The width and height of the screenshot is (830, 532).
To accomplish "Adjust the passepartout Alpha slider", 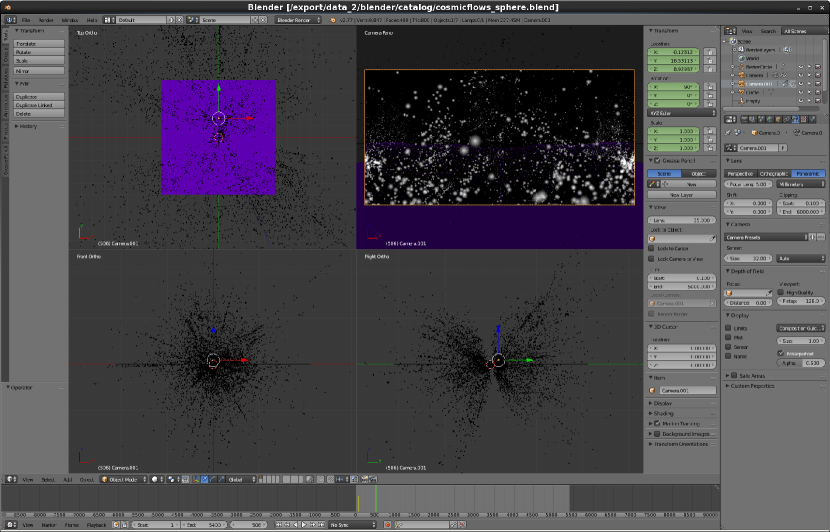I will (801, 362).
